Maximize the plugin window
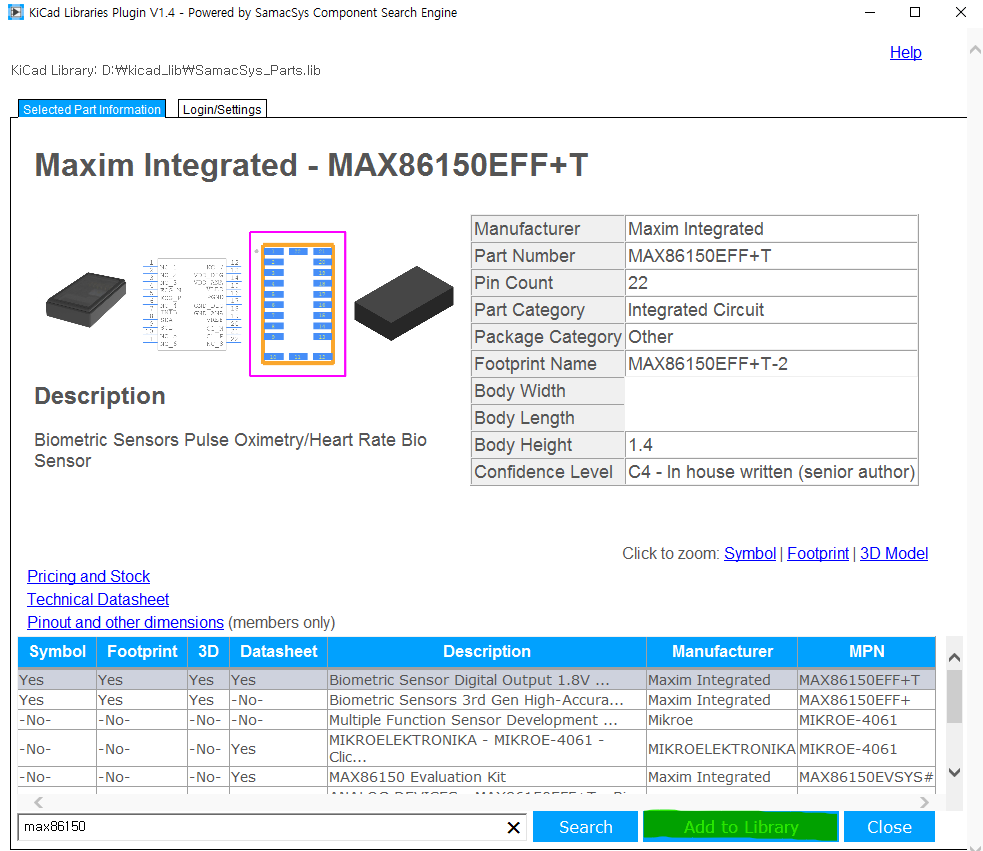983x851 pixels. (915, 13)
